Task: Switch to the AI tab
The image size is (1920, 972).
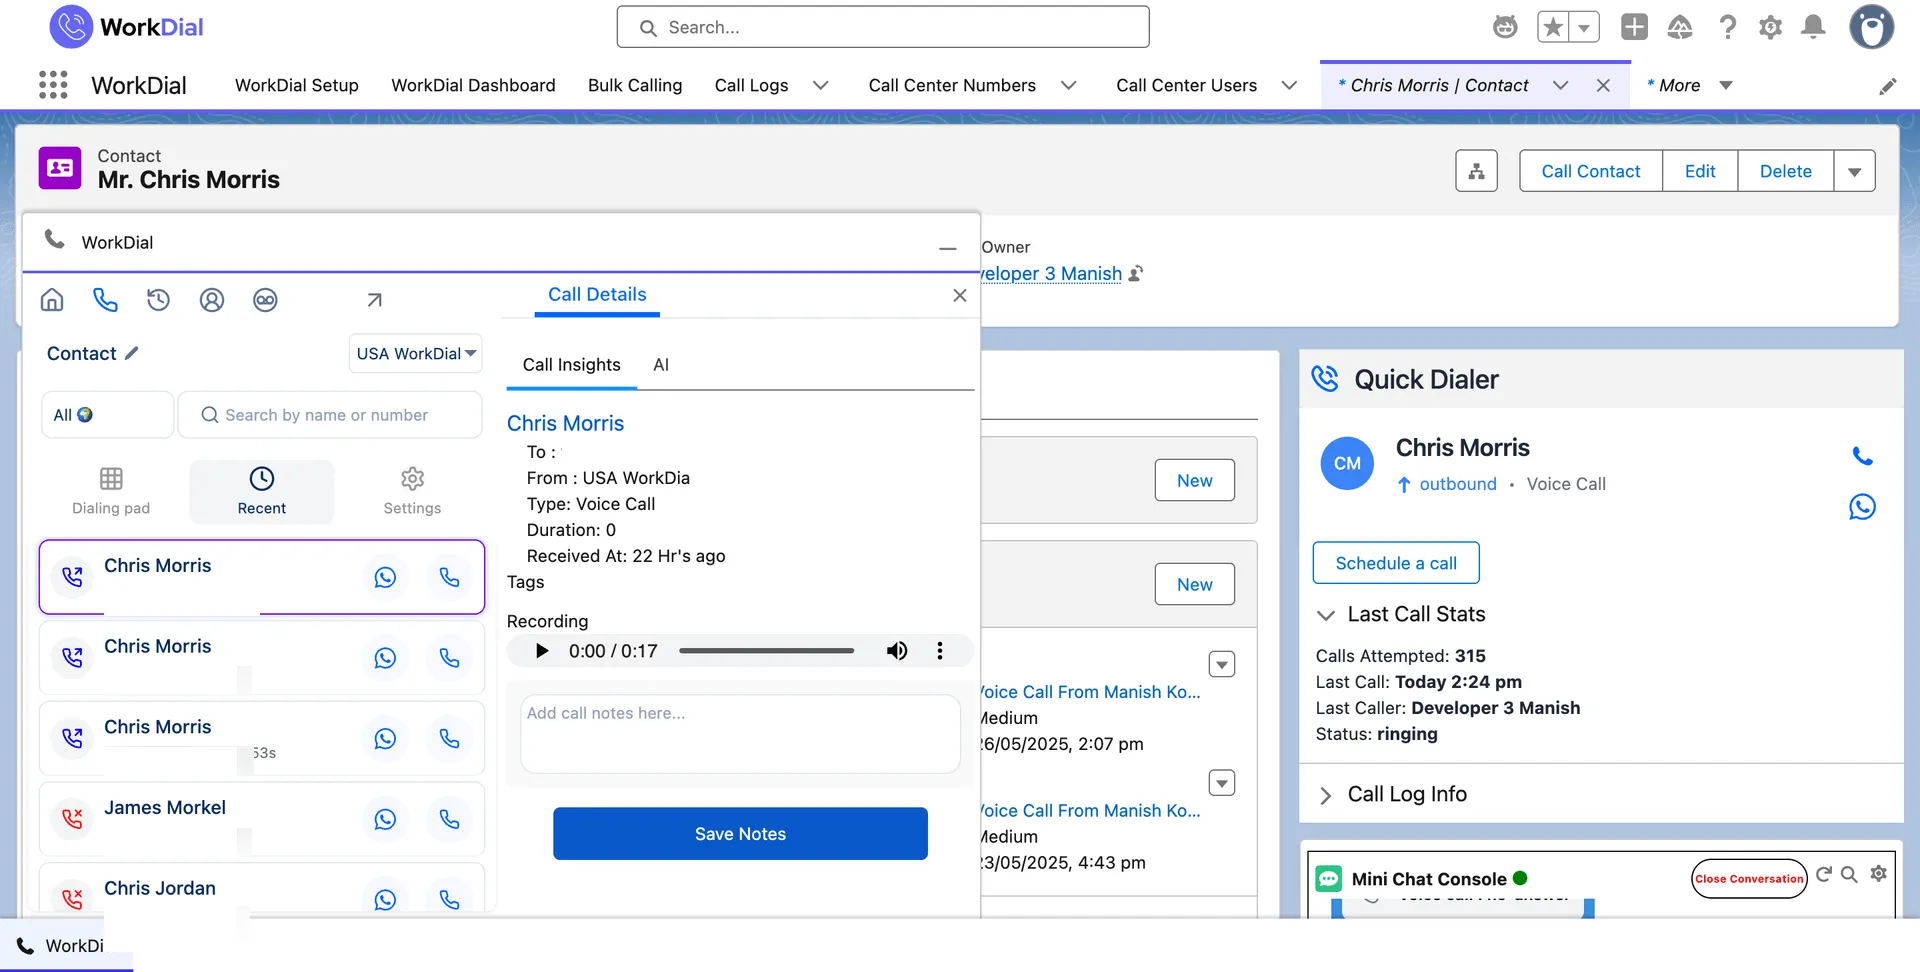Action: click(x=661, y=365)
